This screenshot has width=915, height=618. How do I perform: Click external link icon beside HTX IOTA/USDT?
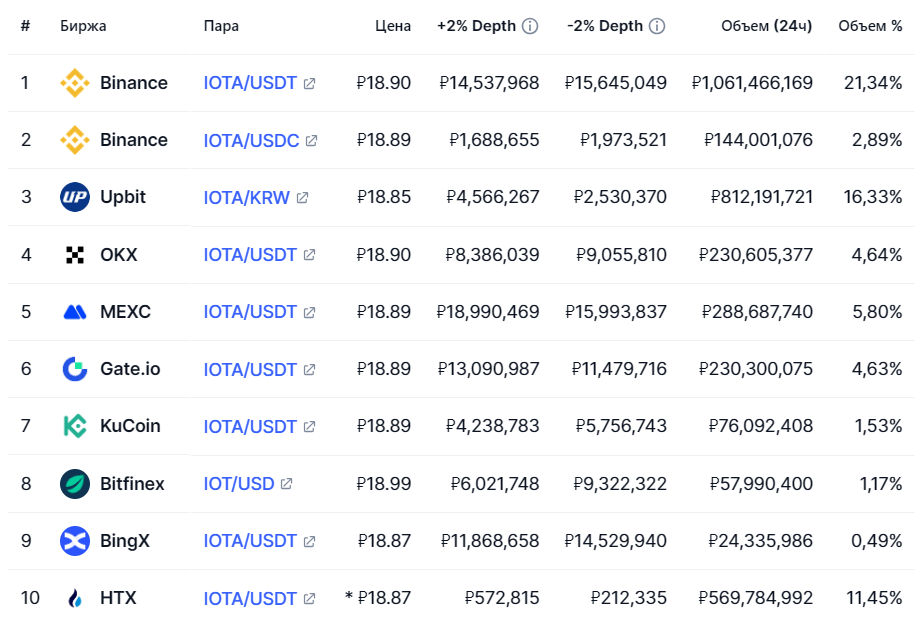[x=309, y=599]
